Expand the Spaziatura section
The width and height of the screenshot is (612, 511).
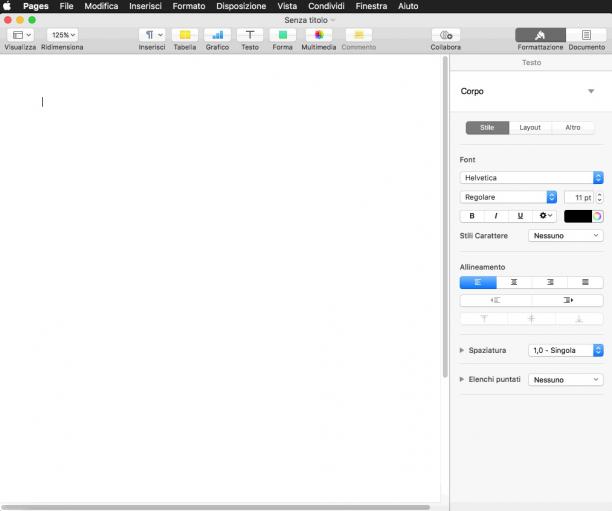pyautogui.click(x=462, y=350)
